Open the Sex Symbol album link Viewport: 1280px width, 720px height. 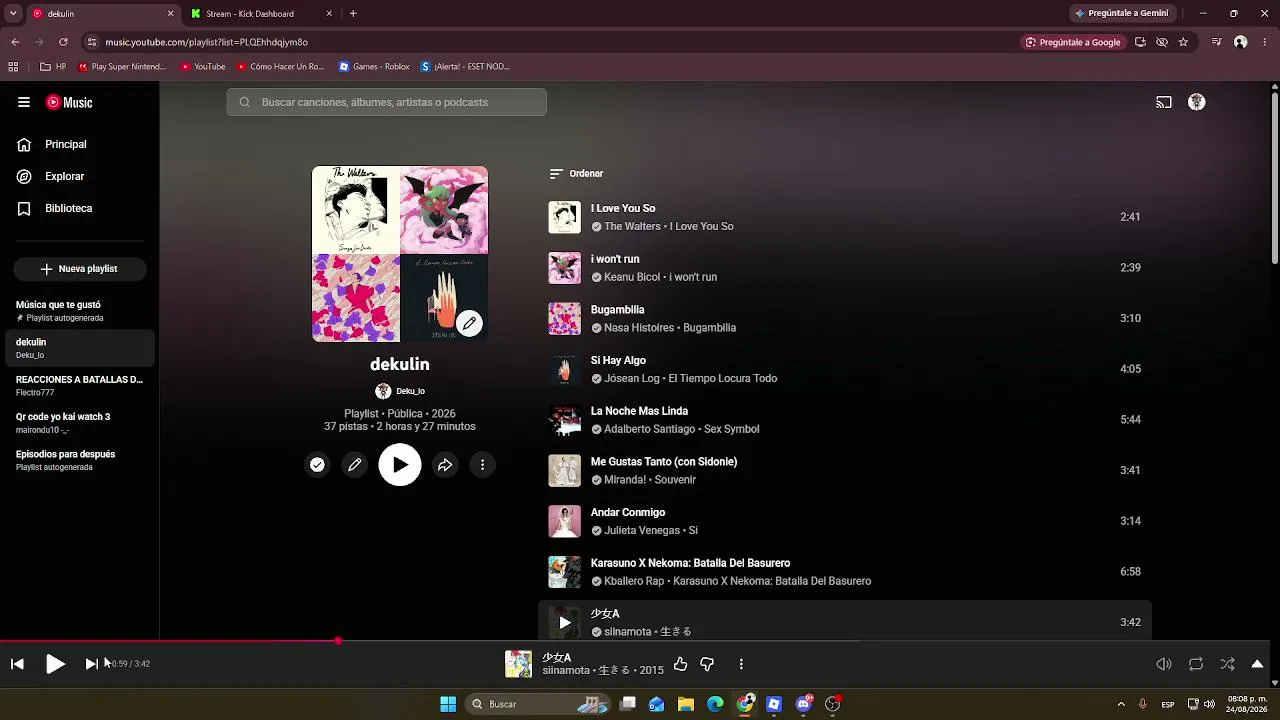(731, 430)
